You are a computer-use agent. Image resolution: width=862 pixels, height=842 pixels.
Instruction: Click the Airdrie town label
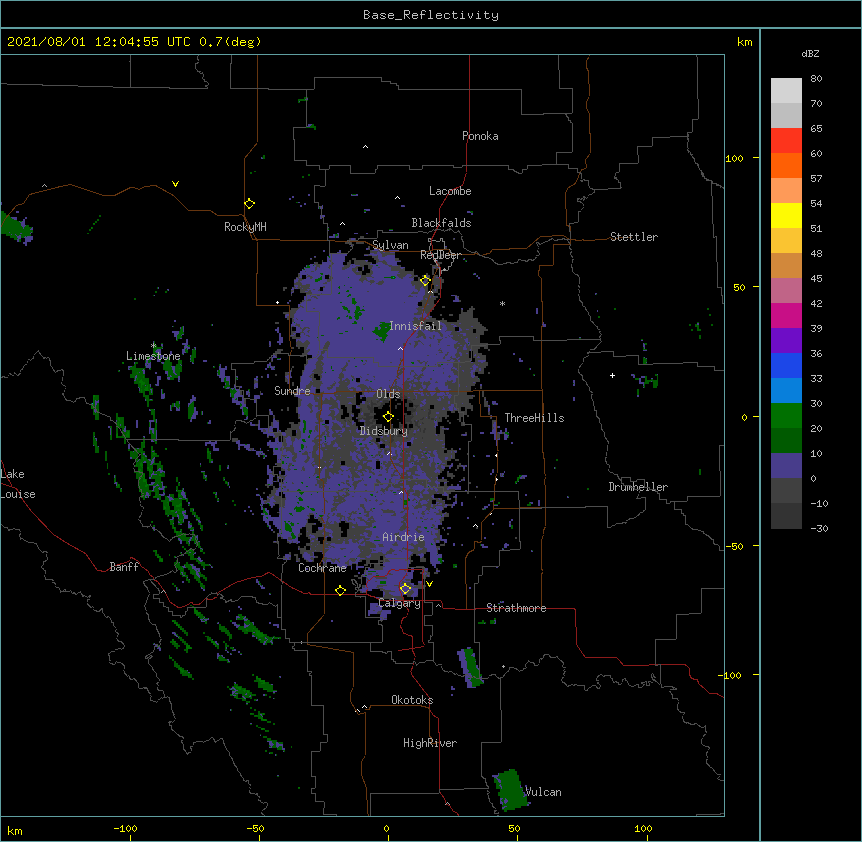pos(404,537)
